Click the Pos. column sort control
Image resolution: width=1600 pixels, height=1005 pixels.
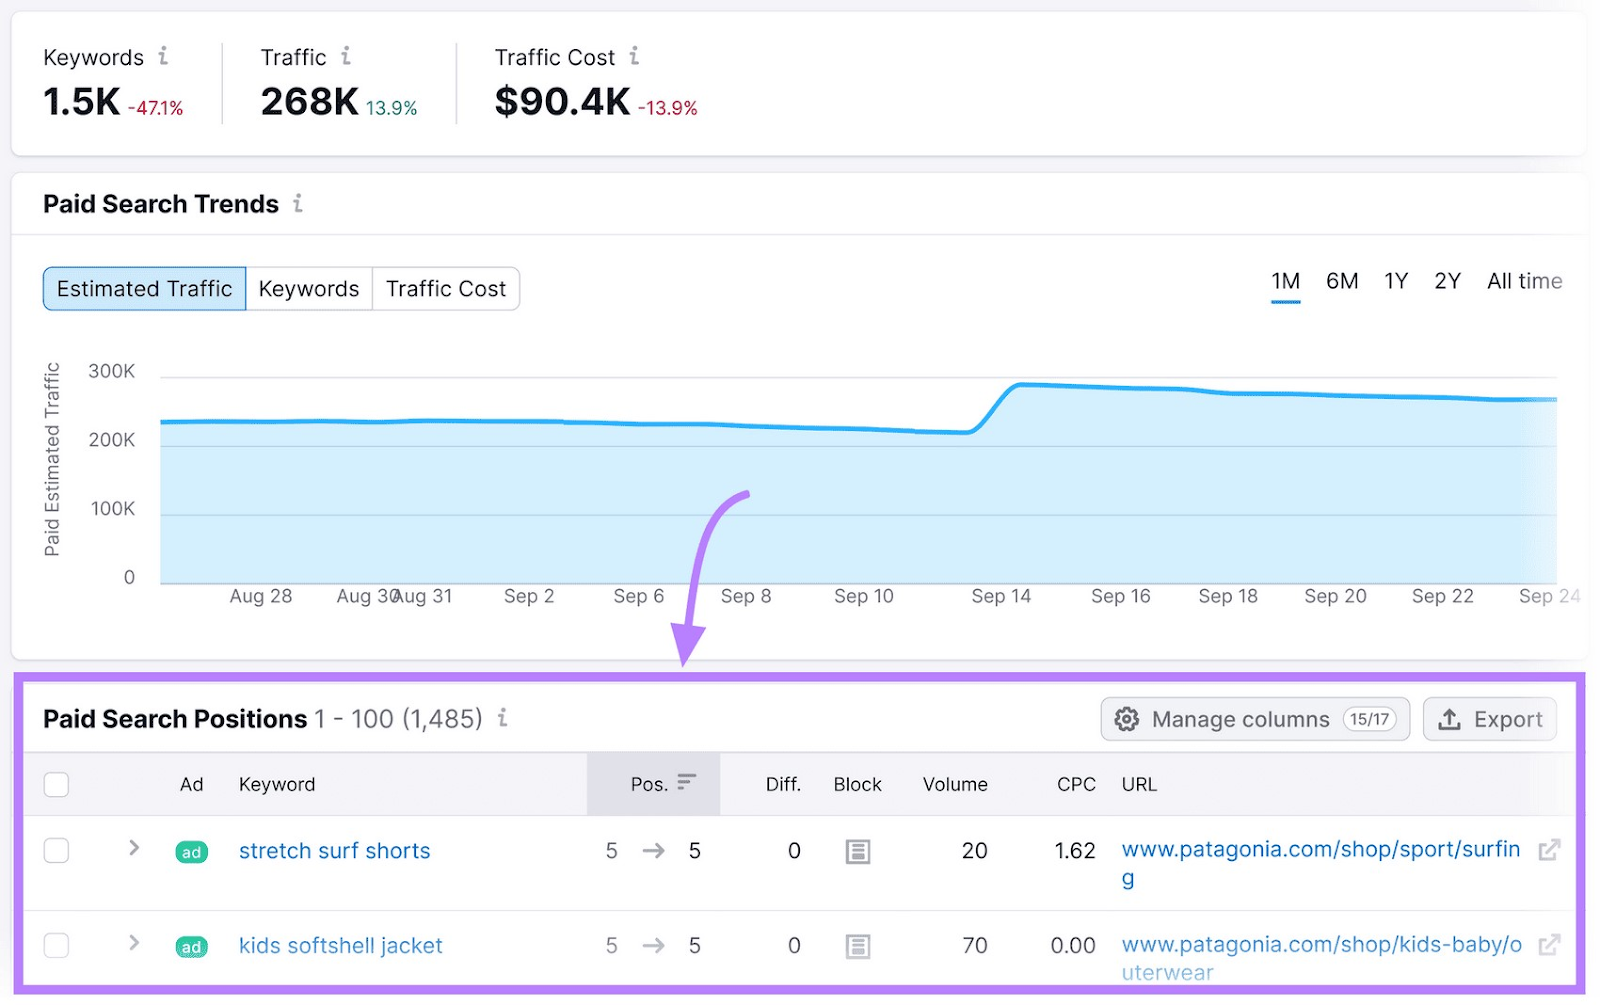[686, 783]
